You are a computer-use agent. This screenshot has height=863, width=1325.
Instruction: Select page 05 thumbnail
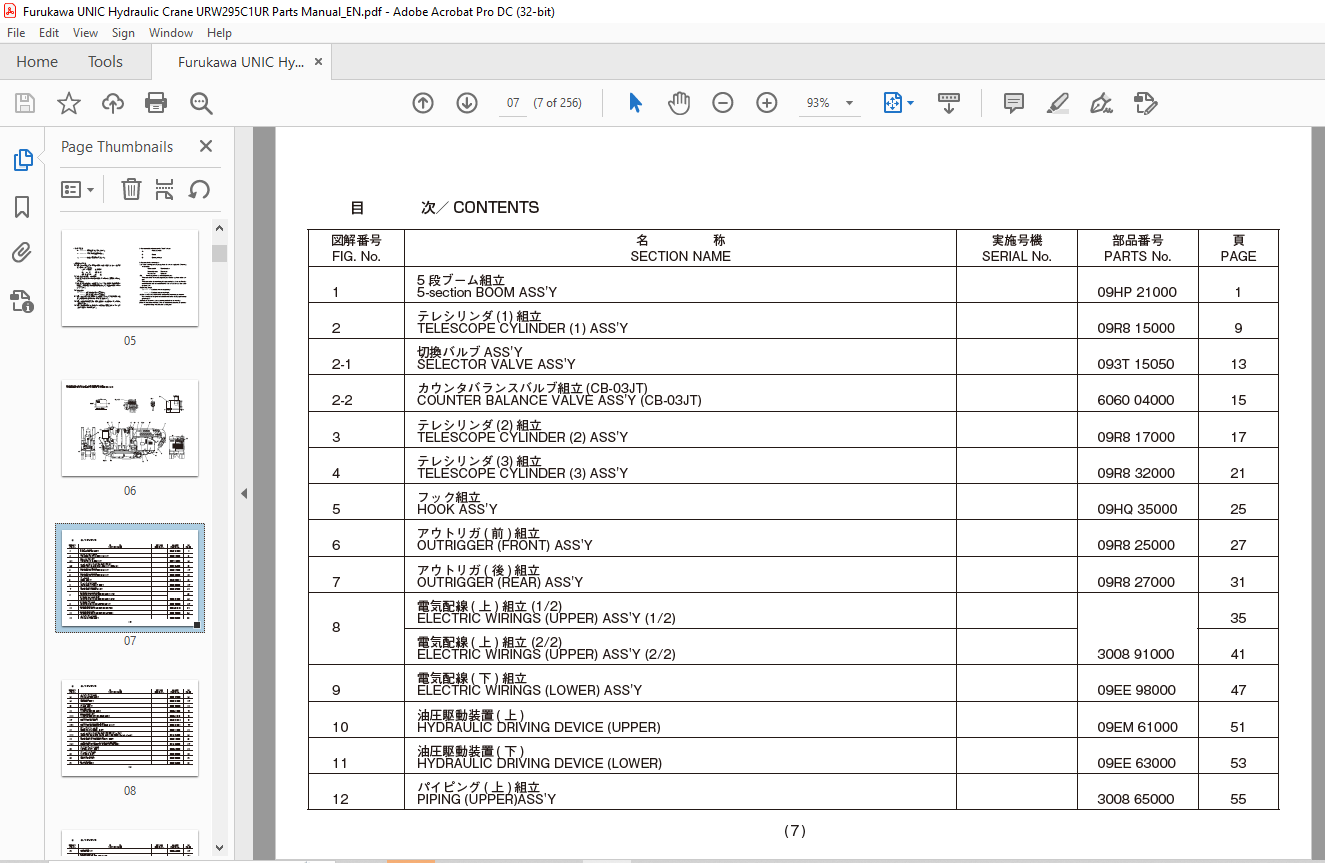click(130, 277)
